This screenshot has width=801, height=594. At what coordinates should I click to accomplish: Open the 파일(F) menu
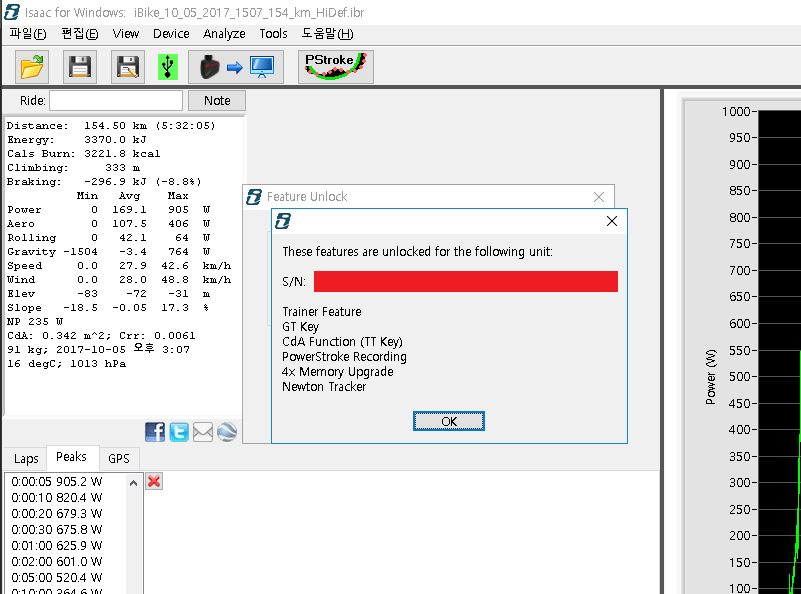28,34
